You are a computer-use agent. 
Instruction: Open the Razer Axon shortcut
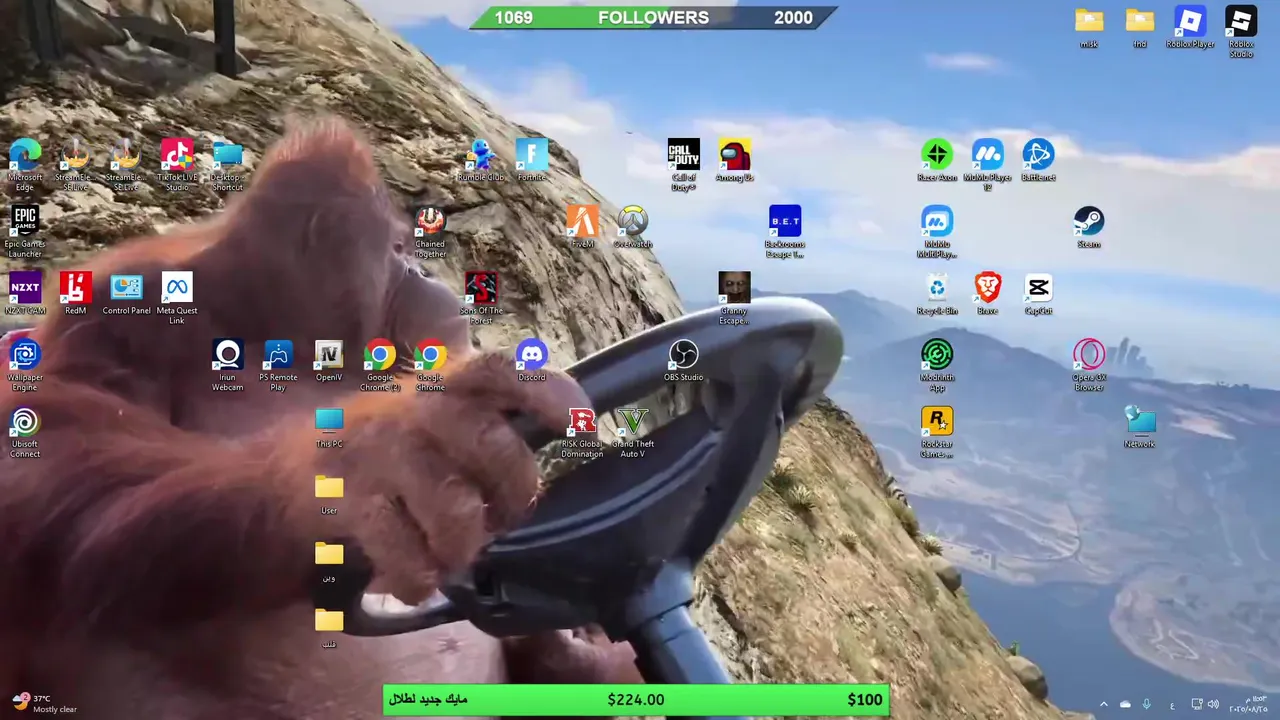937,160
